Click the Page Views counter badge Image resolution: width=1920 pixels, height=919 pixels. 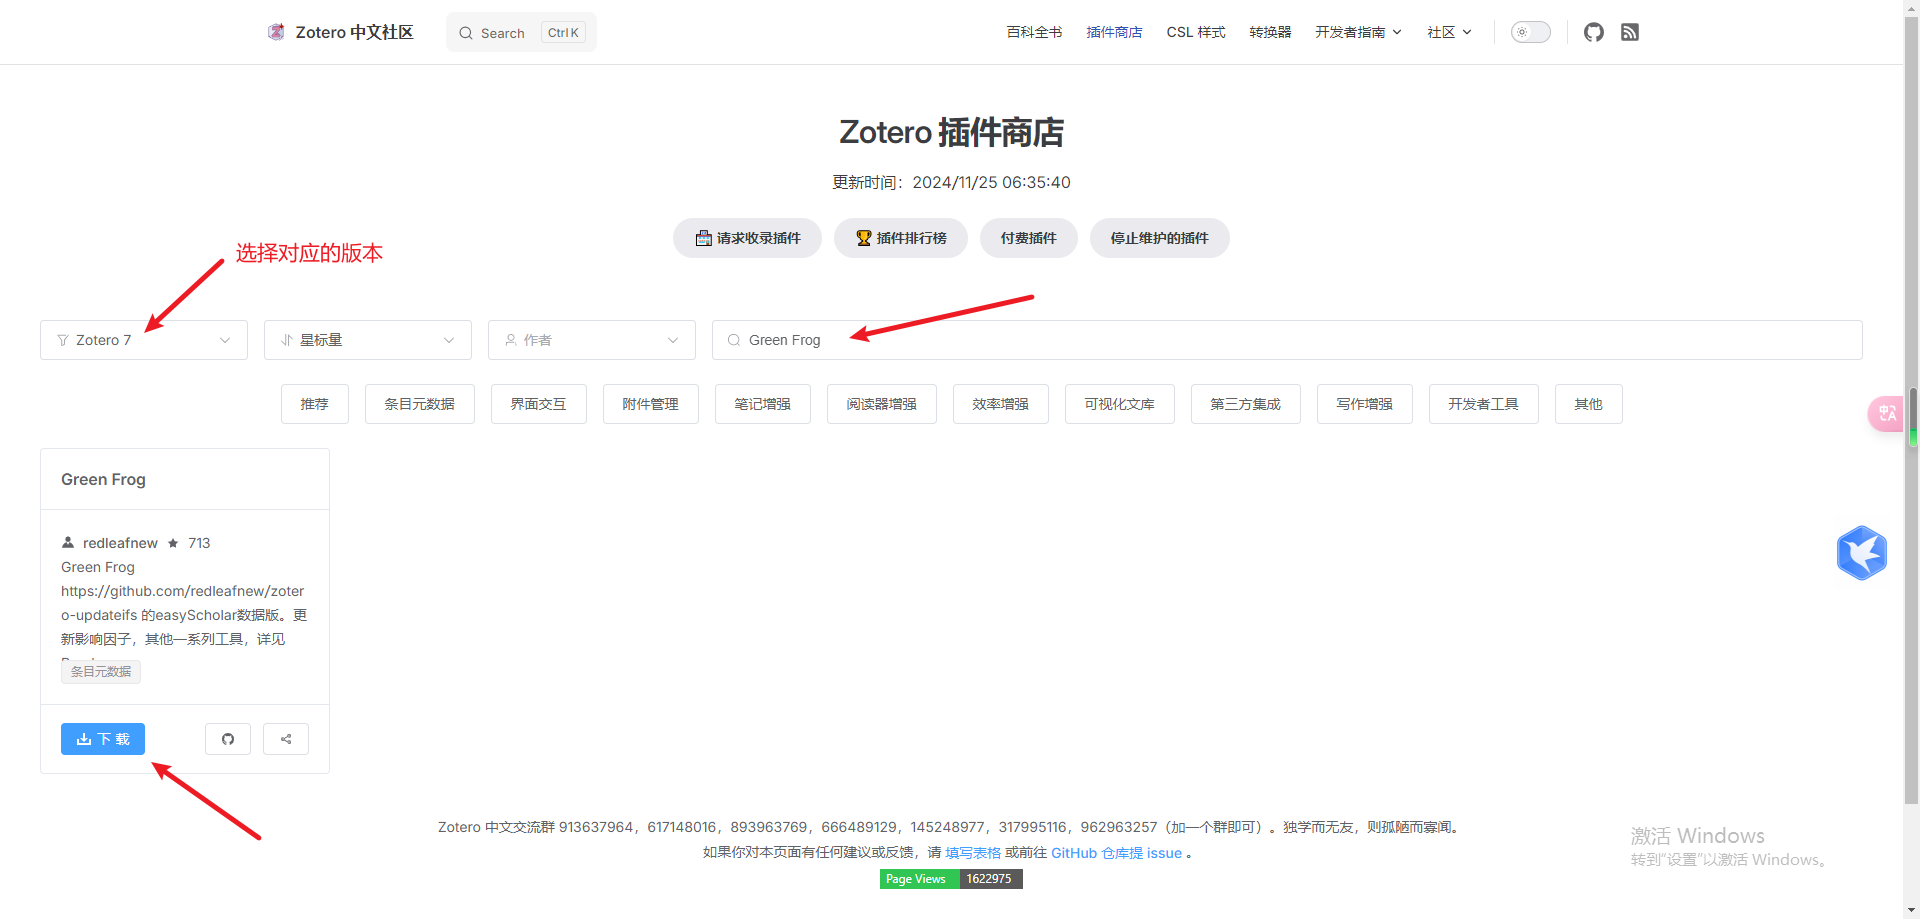pos(951,879)
